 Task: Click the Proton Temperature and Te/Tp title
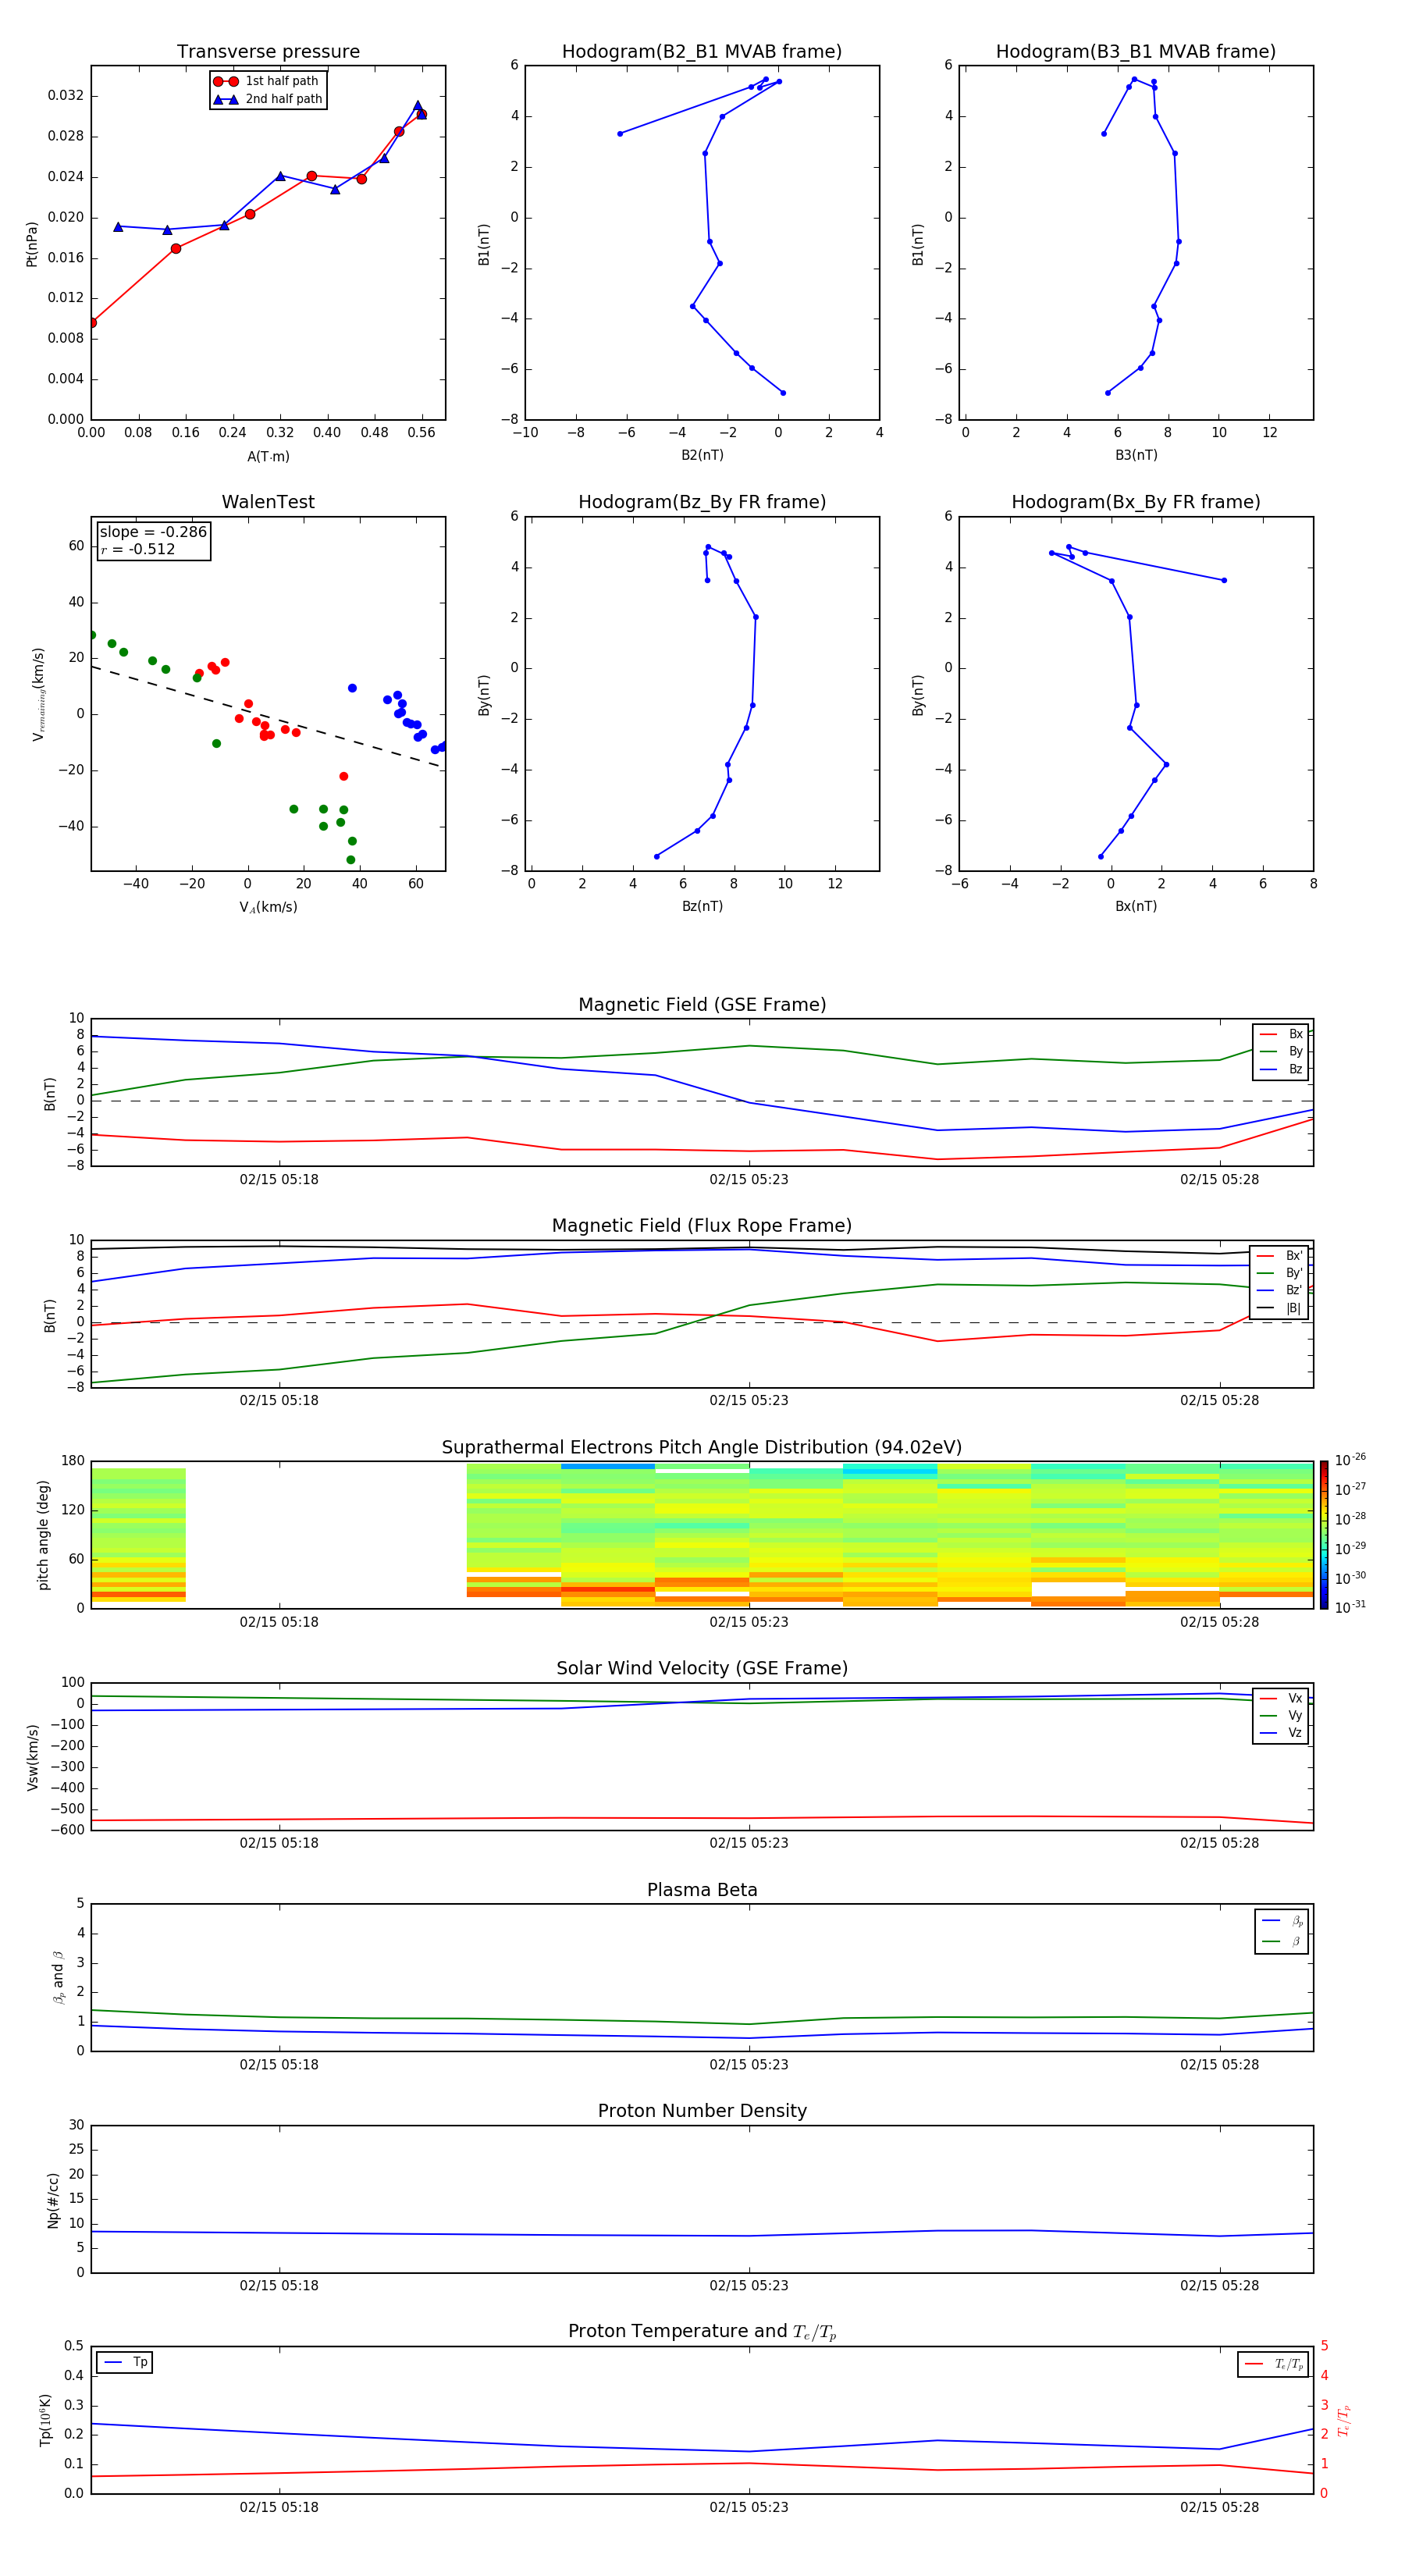point(702,2332)
